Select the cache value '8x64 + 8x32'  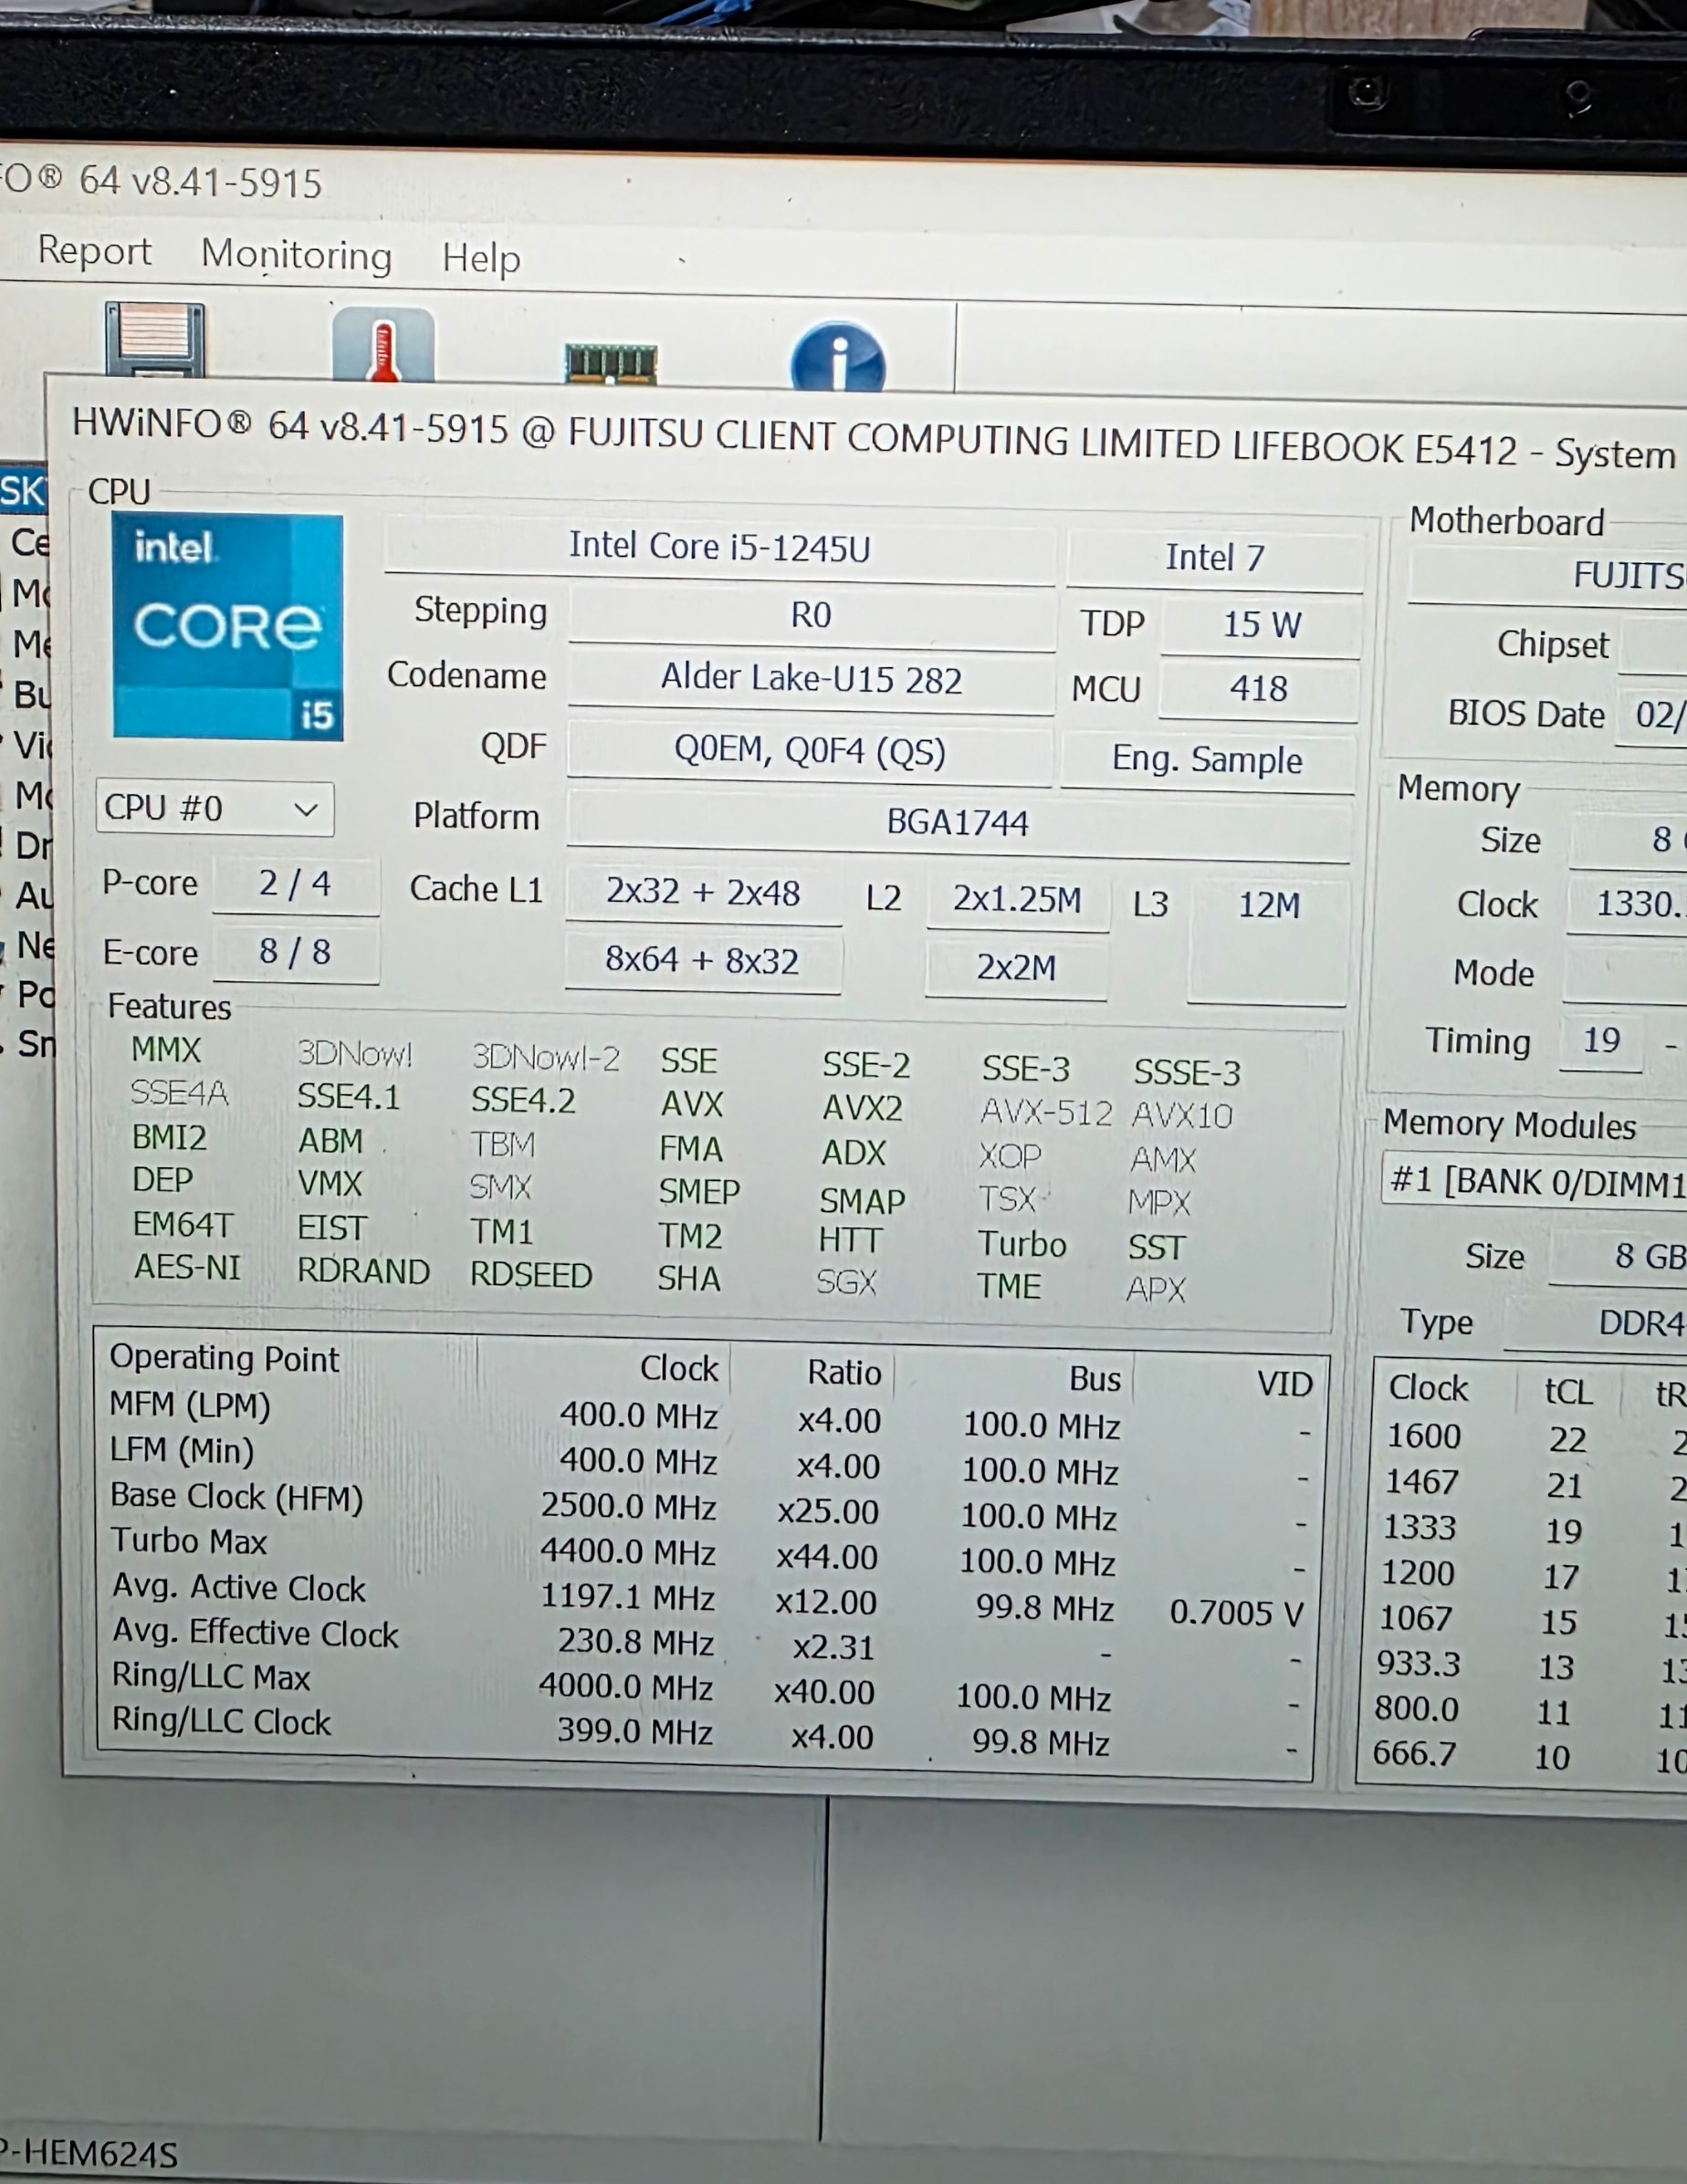[x=702, y=961]
